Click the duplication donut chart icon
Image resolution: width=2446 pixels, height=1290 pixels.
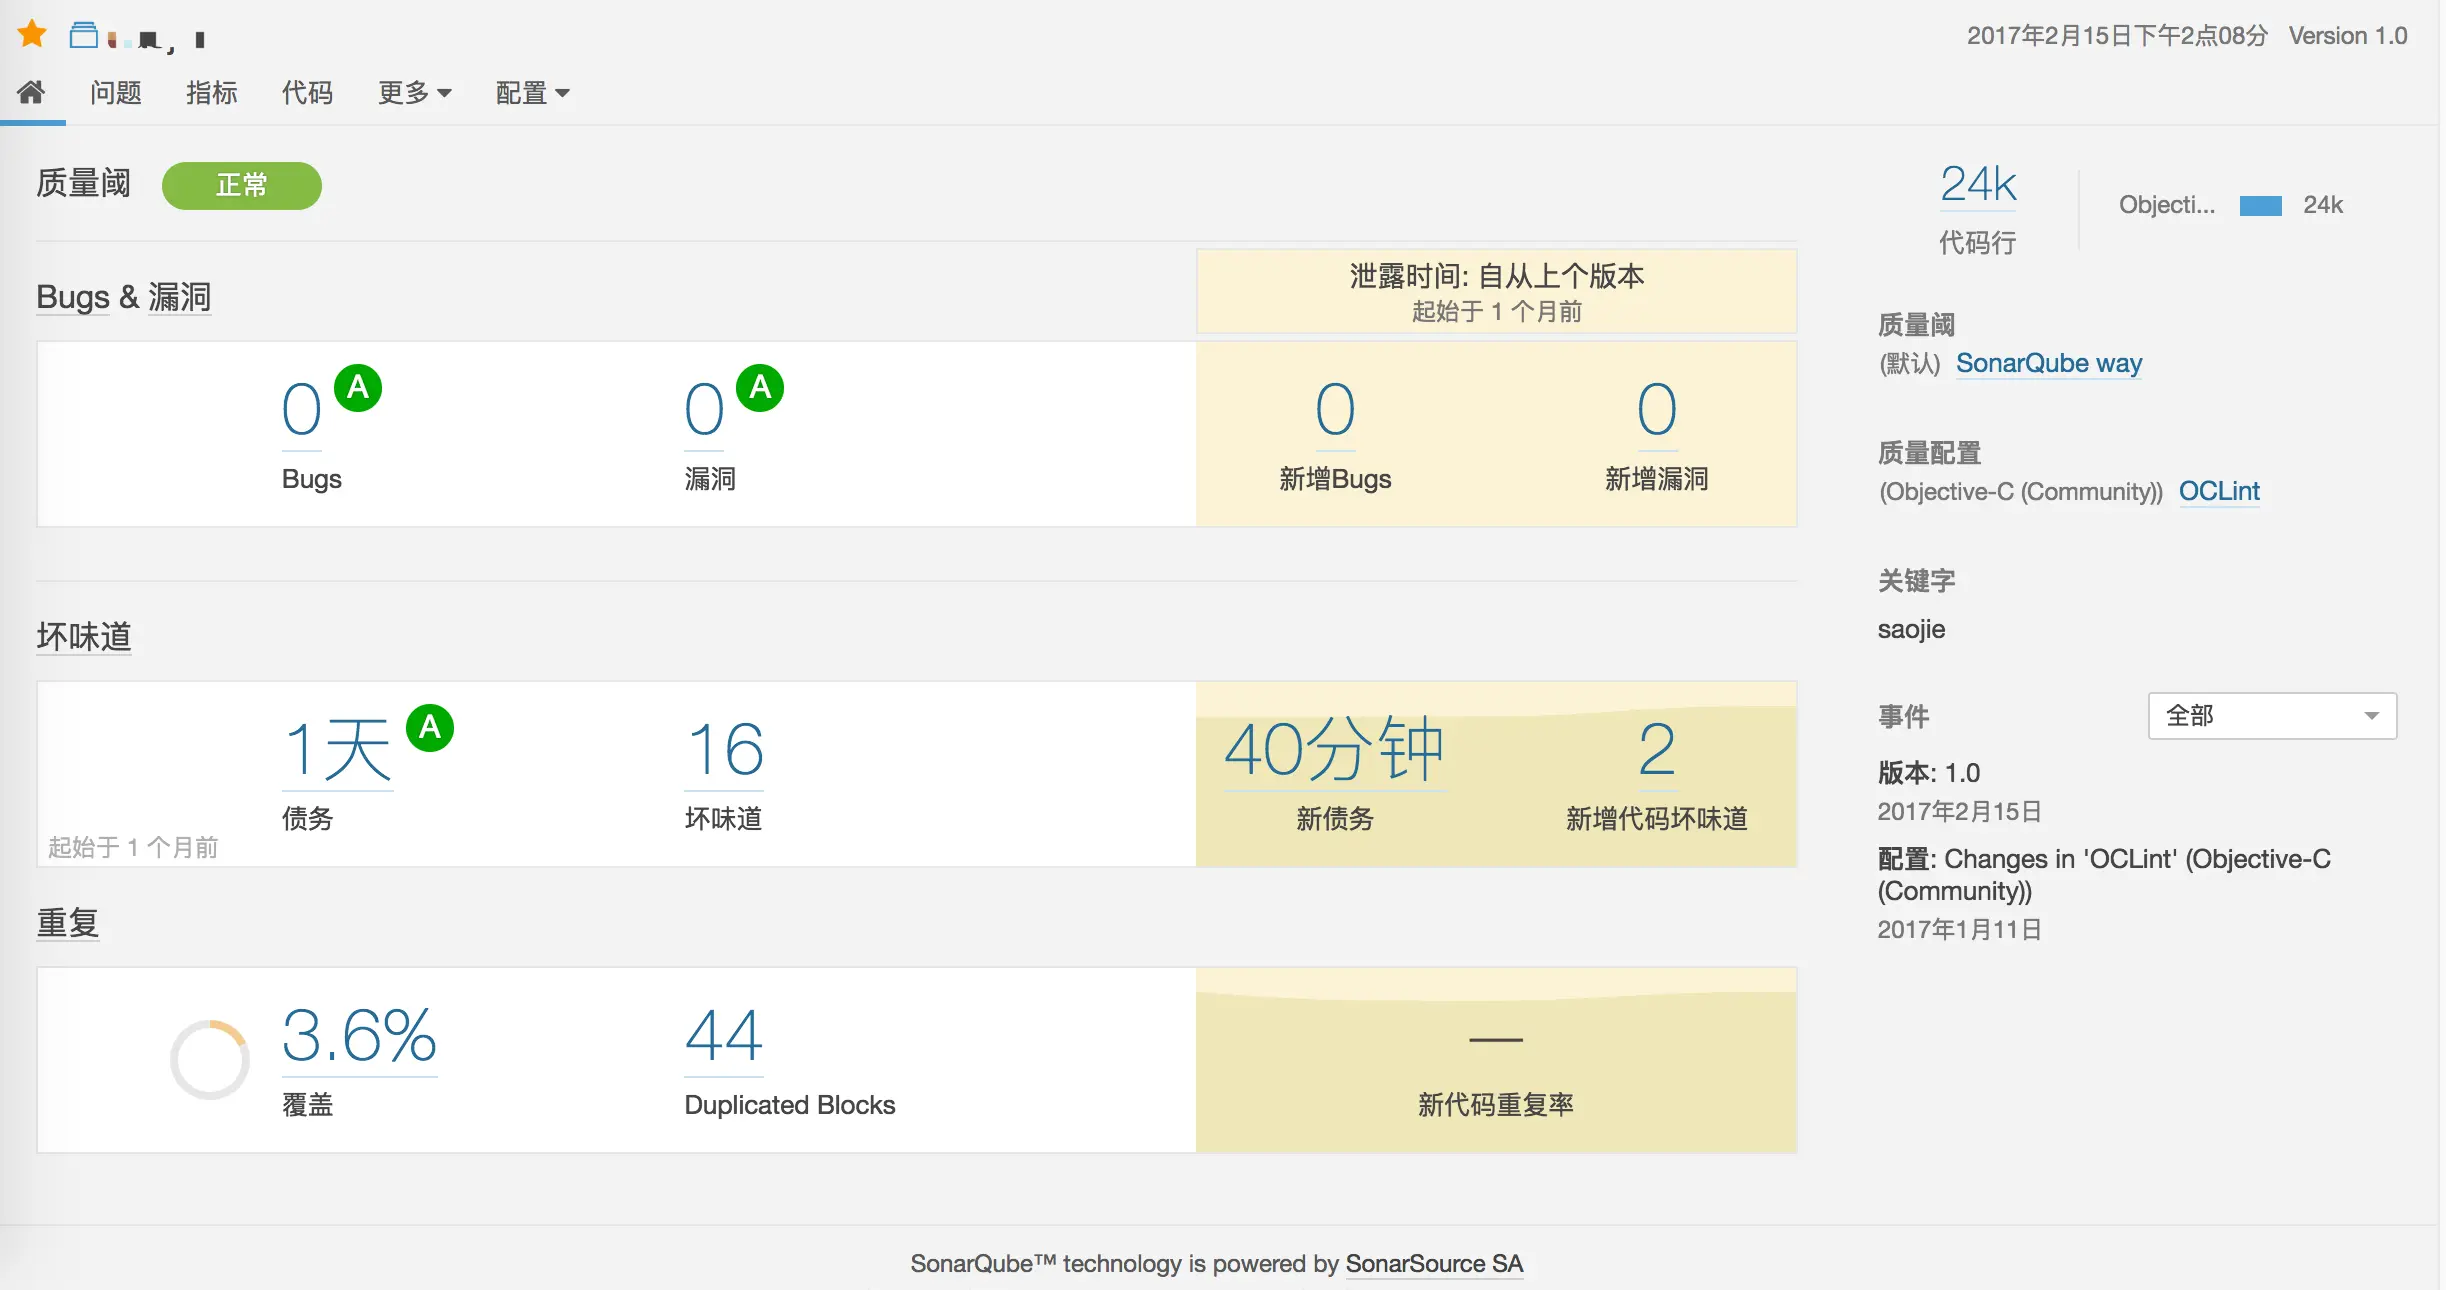point(209,1059)
